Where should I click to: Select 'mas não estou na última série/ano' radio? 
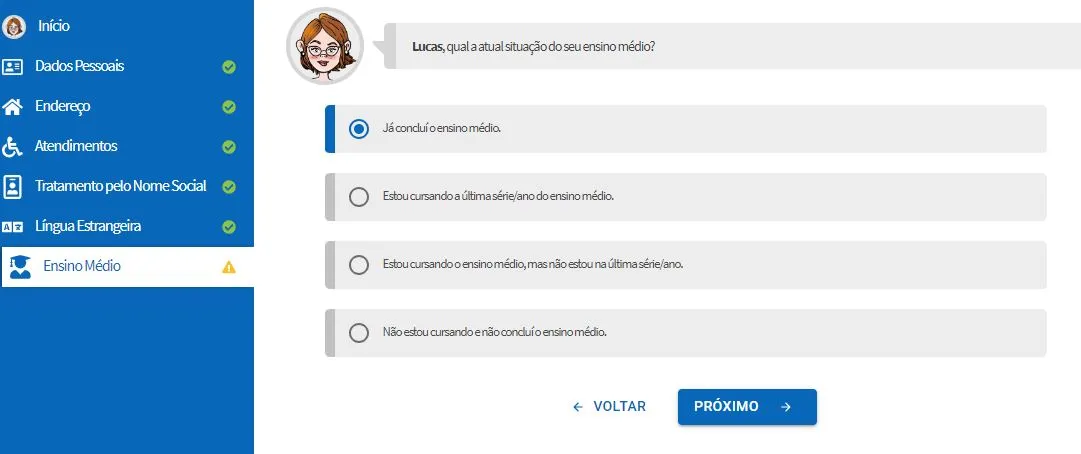point(358,265)
